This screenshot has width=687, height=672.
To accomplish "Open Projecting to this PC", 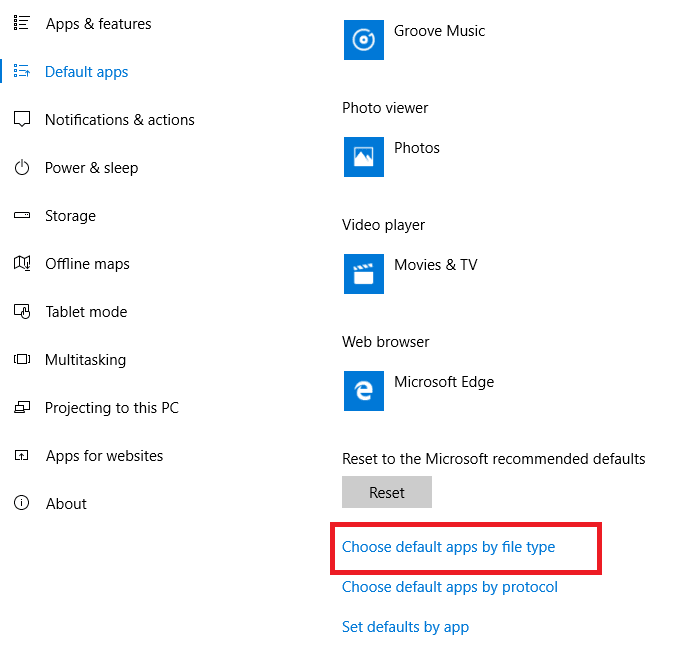I will (x=111, y=408).
